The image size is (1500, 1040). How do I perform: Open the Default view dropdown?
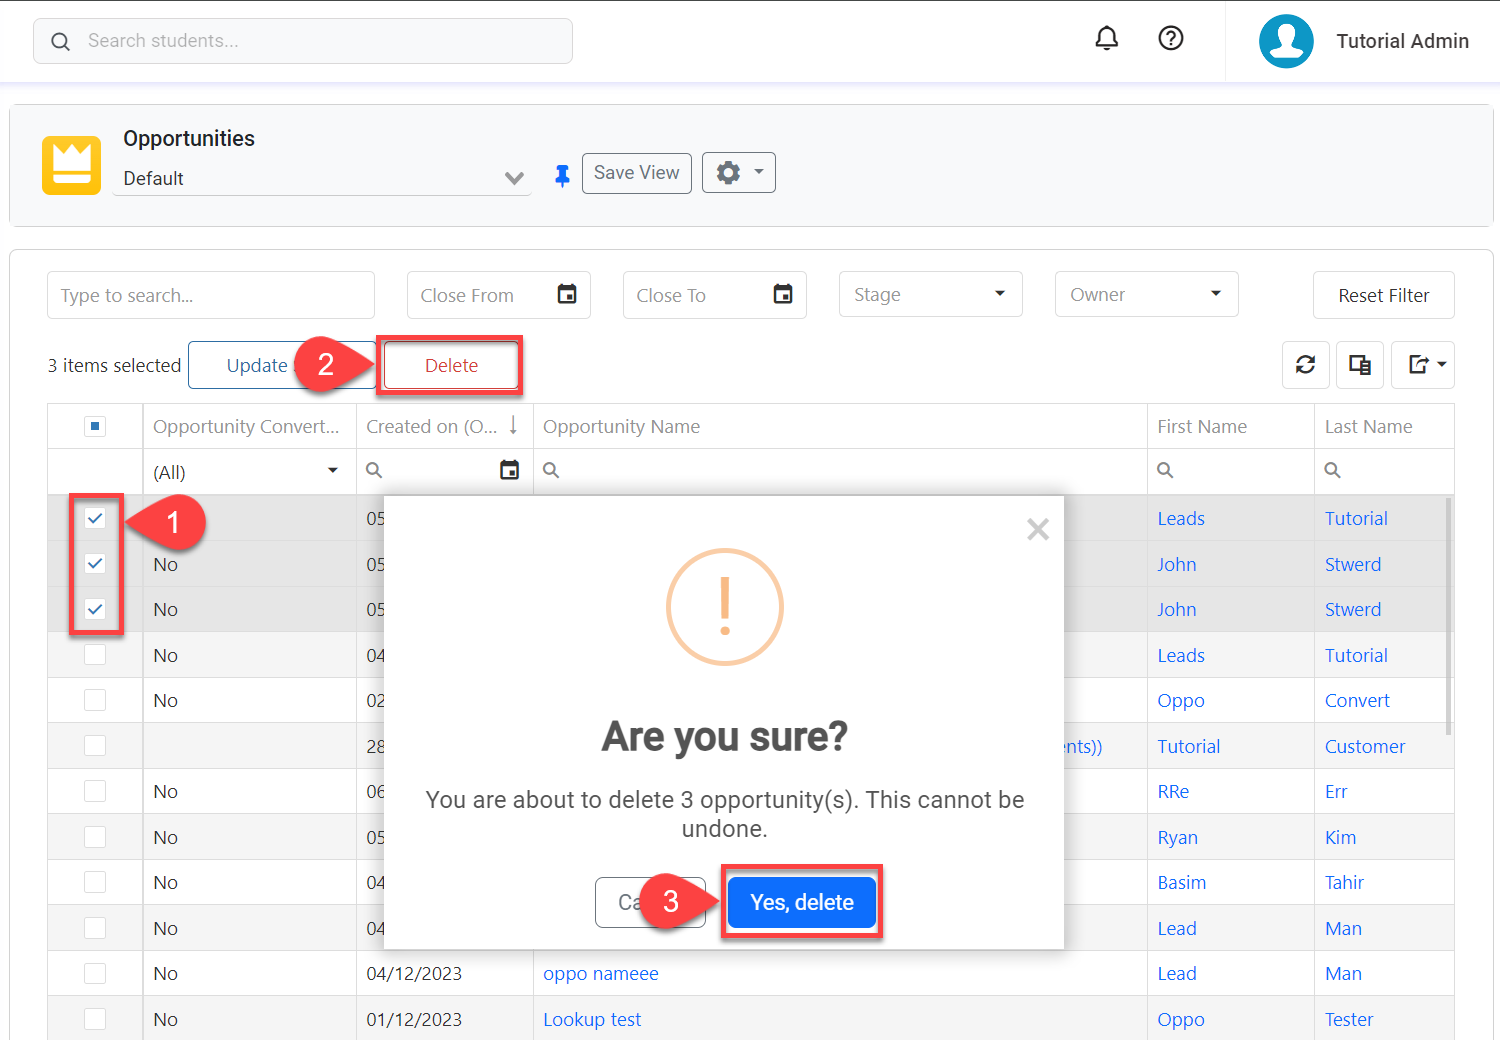click(x=321, y=178)
